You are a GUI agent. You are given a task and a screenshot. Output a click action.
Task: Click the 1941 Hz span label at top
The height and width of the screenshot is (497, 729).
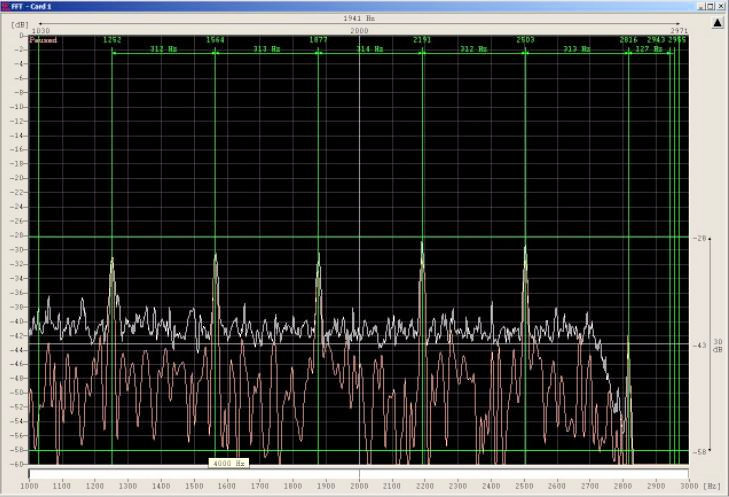pos(359,18)
